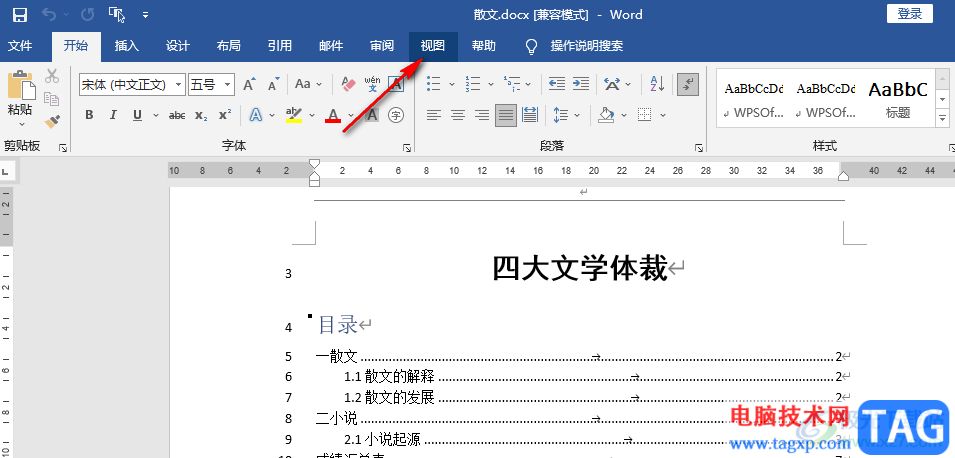Sort the text with the A-Z sort icon

pyautogui.click(x=657, y=83)
